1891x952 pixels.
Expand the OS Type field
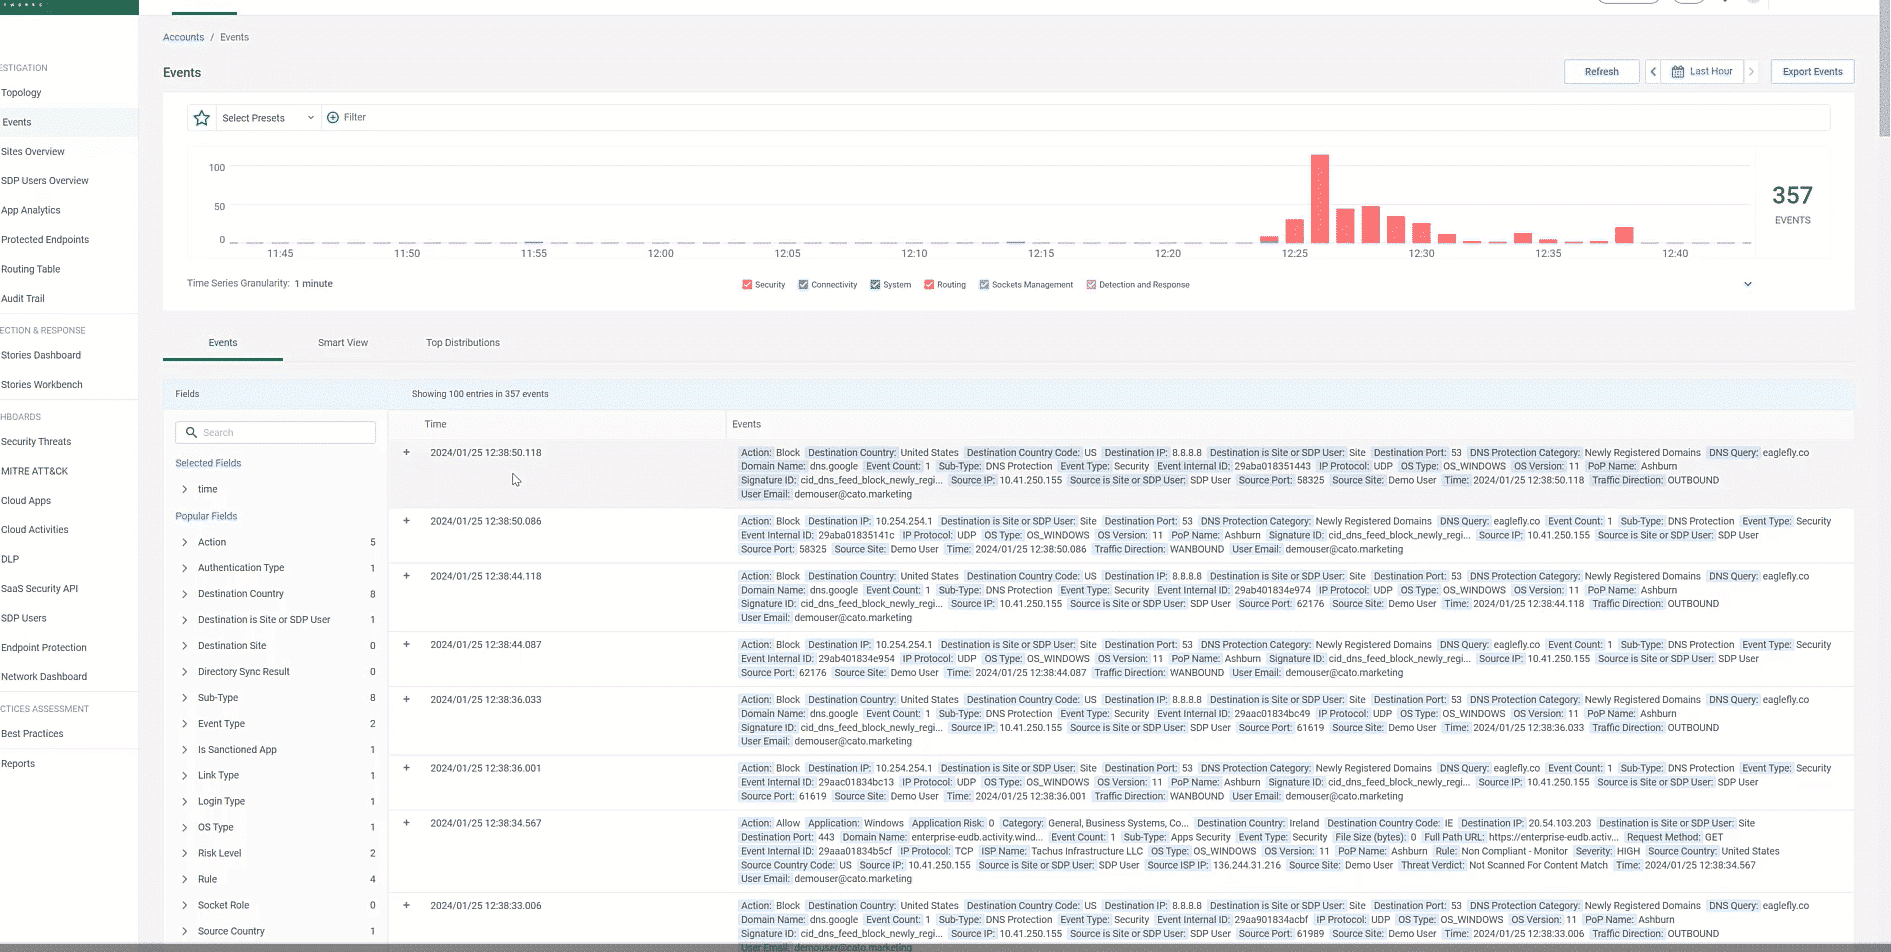tap(185, 828)
